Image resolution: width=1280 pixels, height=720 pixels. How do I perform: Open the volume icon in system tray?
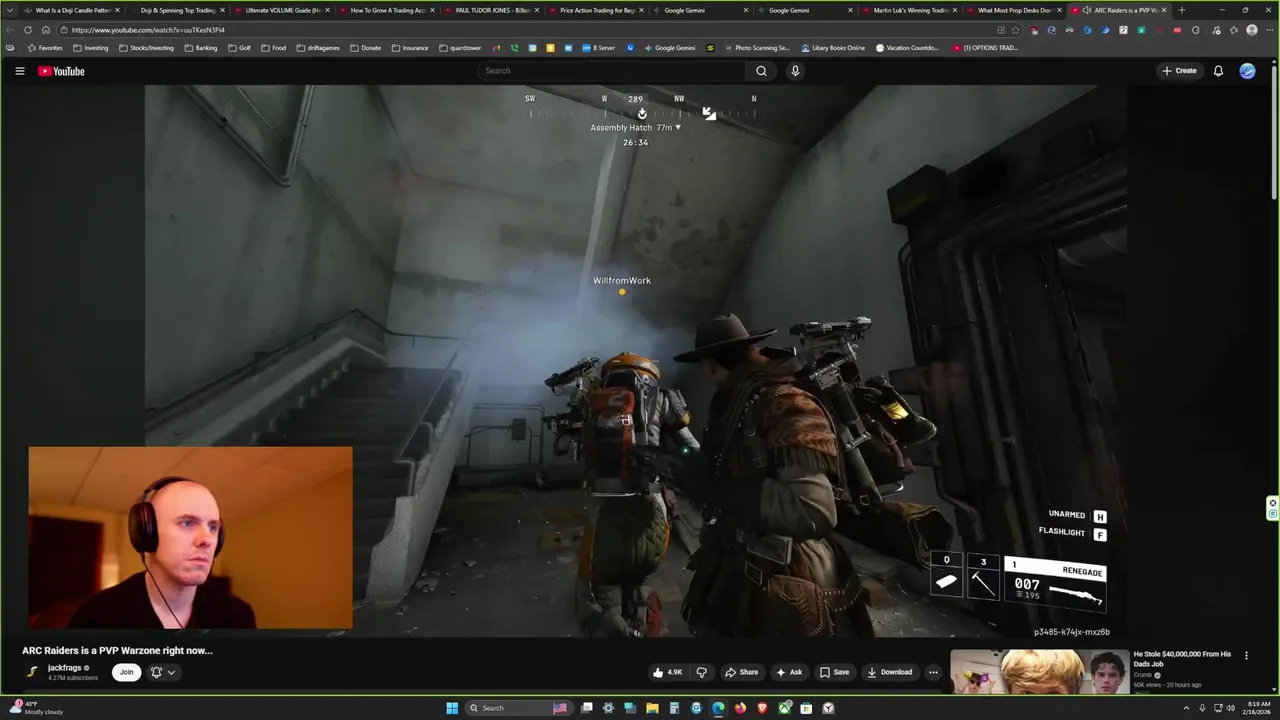[1230, 708]
